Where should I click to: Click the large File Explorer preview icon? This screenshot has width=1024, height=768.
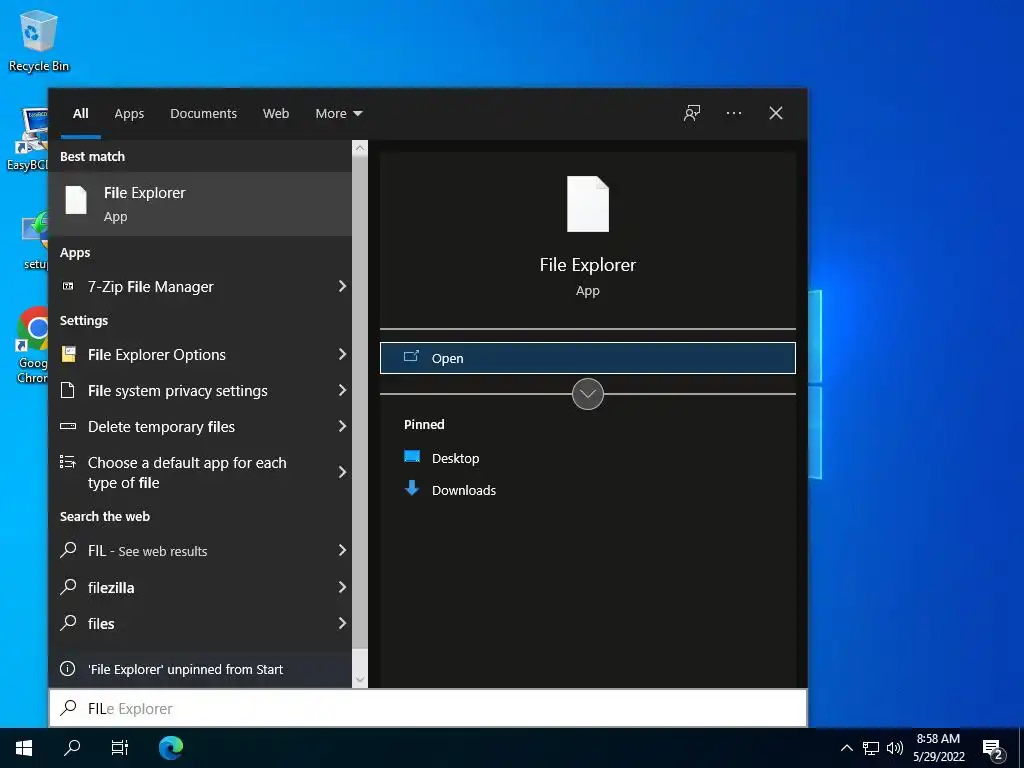[x=588, y=204]
